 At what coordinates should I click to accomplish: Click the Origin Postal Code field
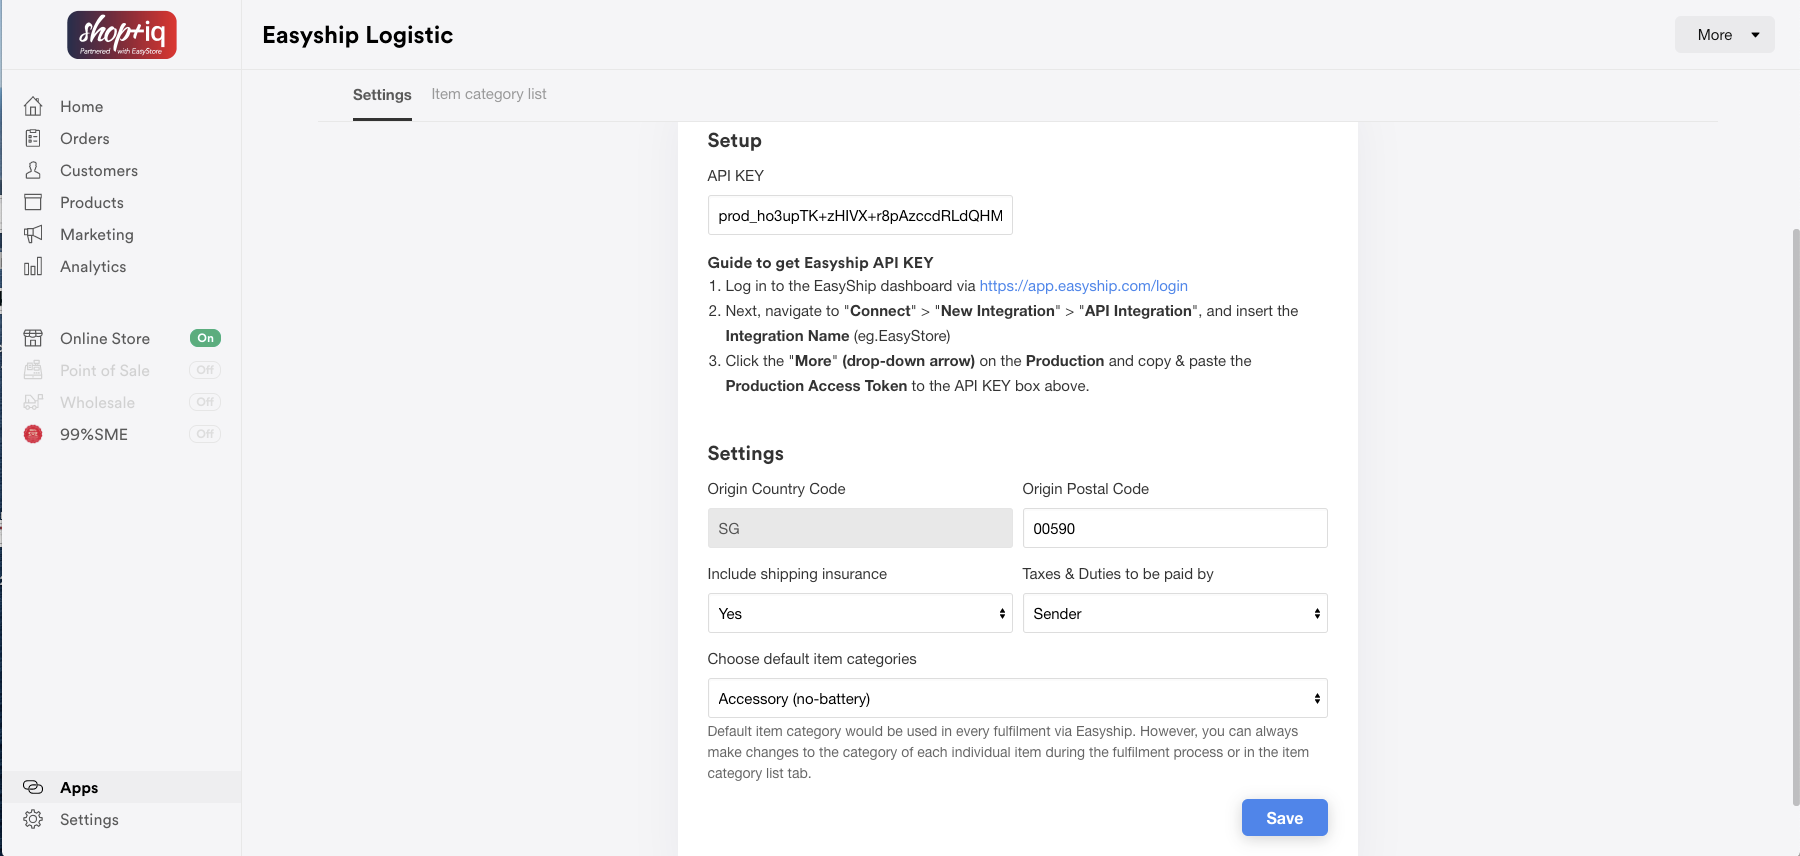(1175, 528)
